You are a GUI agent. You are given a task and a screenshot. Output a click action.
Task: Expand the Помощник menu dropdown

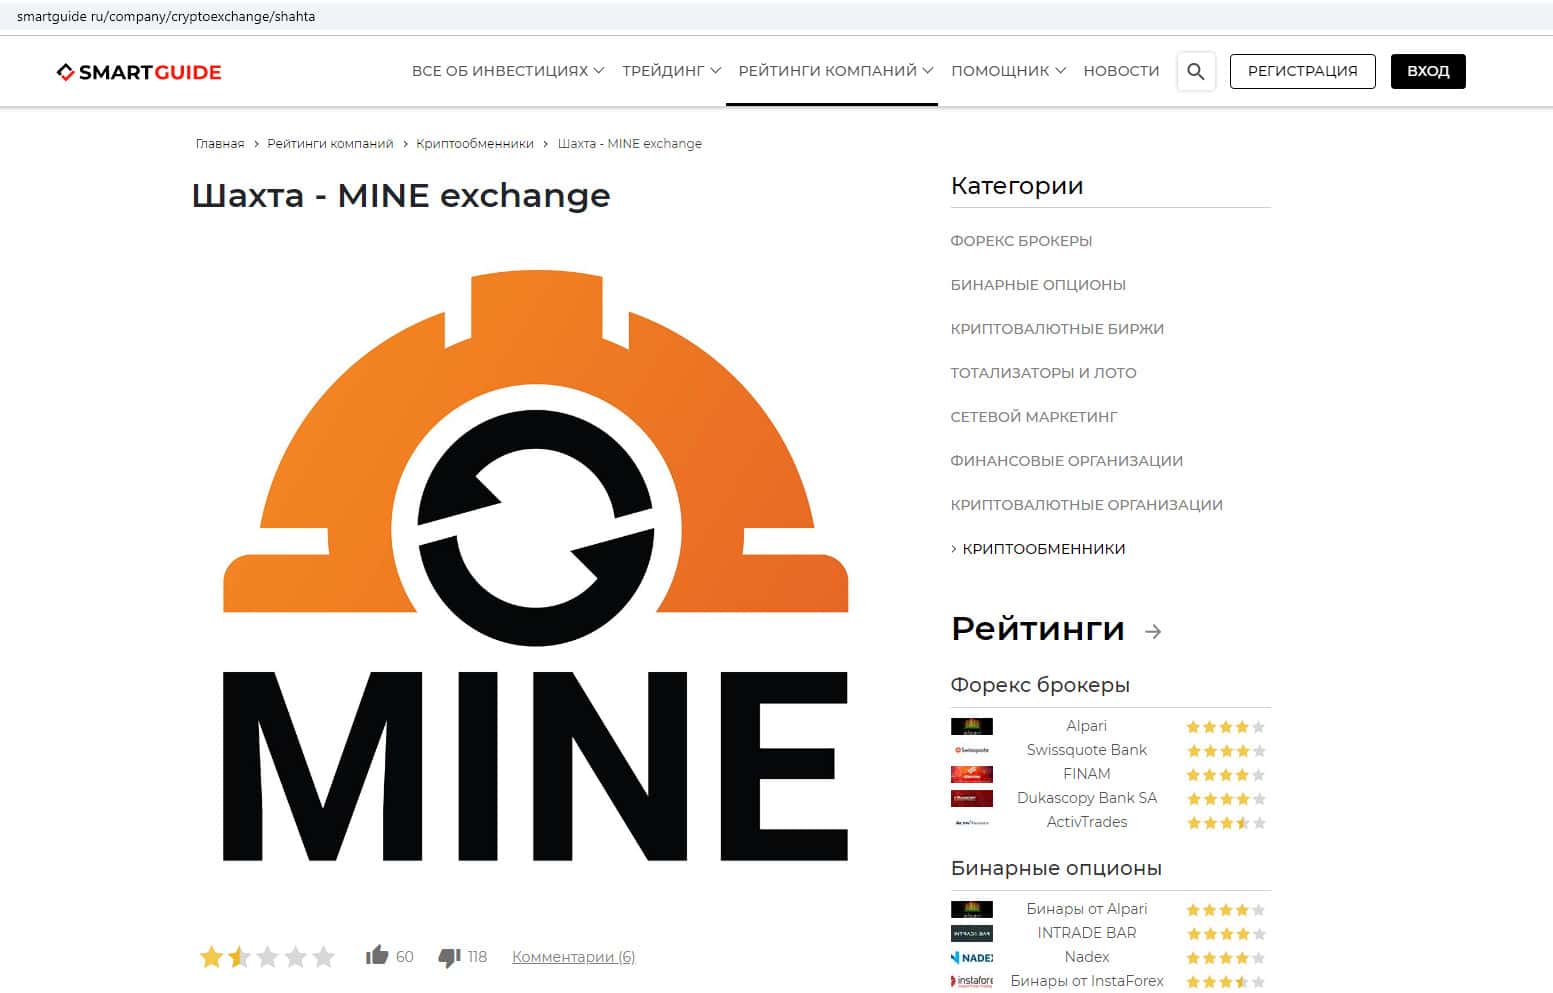[1008, 71]
